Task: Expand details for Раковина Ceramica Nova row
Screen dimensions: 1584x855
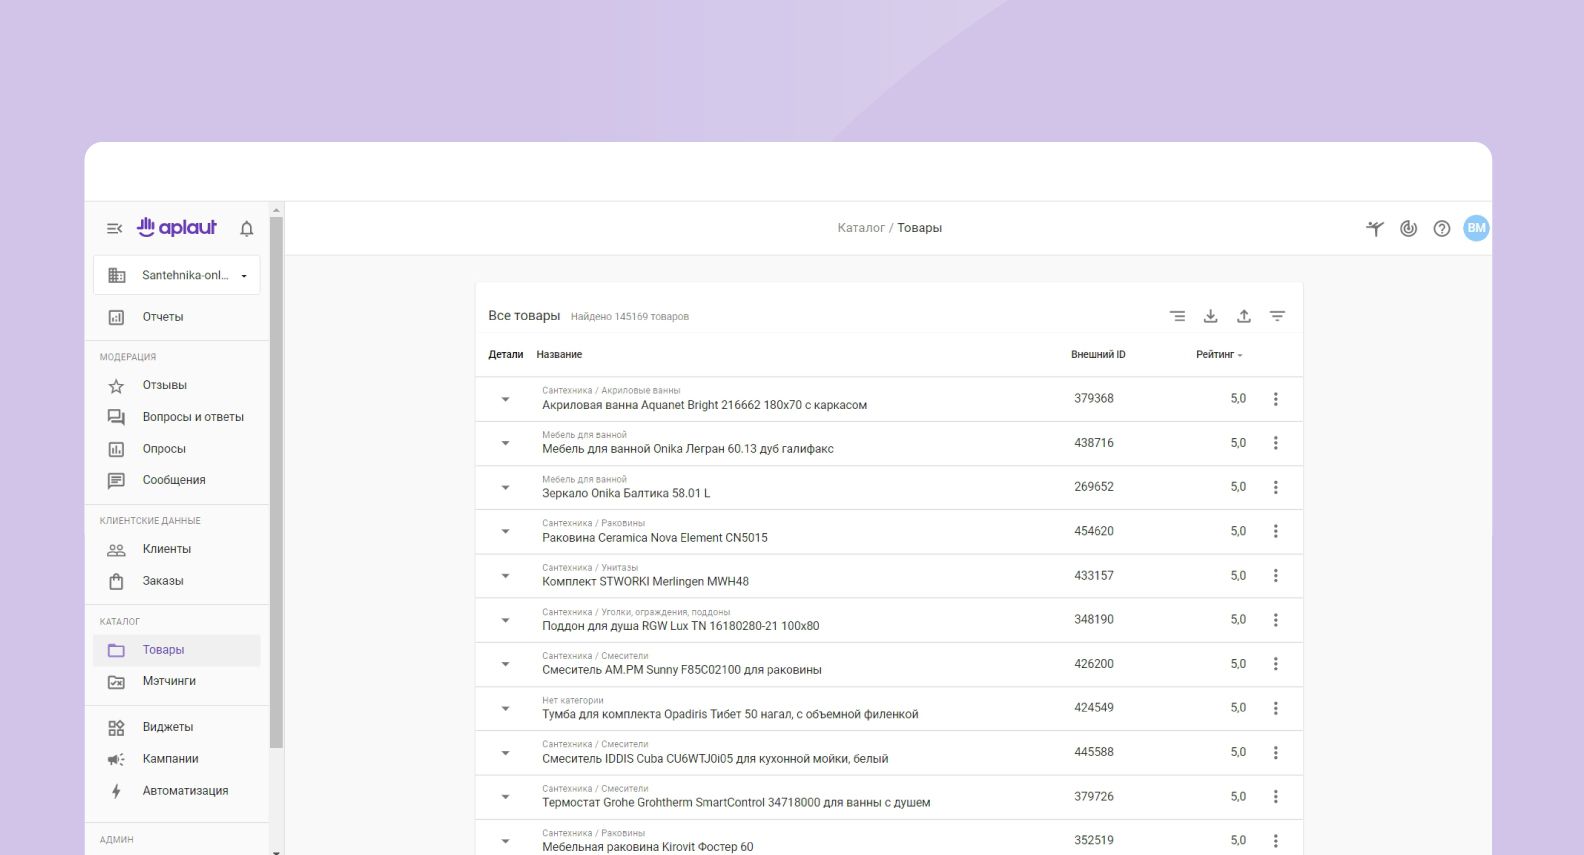Action: [505, 532]
